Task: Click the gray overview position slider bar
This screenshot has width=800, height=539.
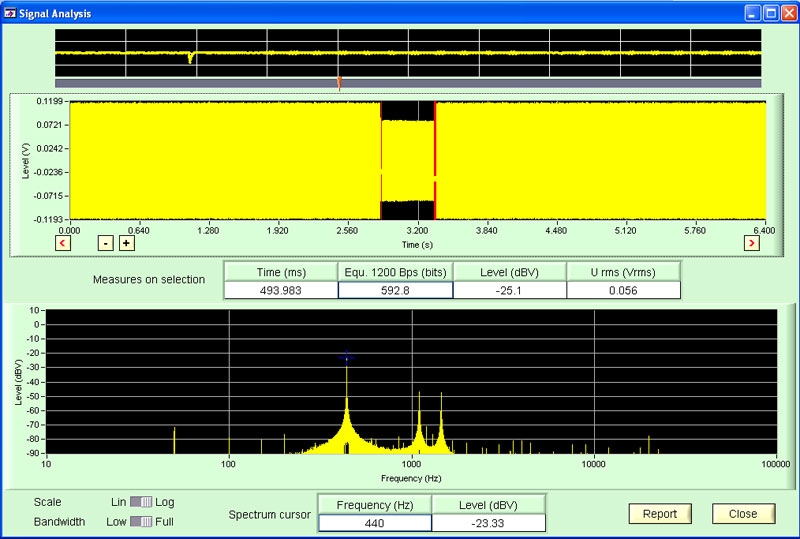Action: point(408,83)
